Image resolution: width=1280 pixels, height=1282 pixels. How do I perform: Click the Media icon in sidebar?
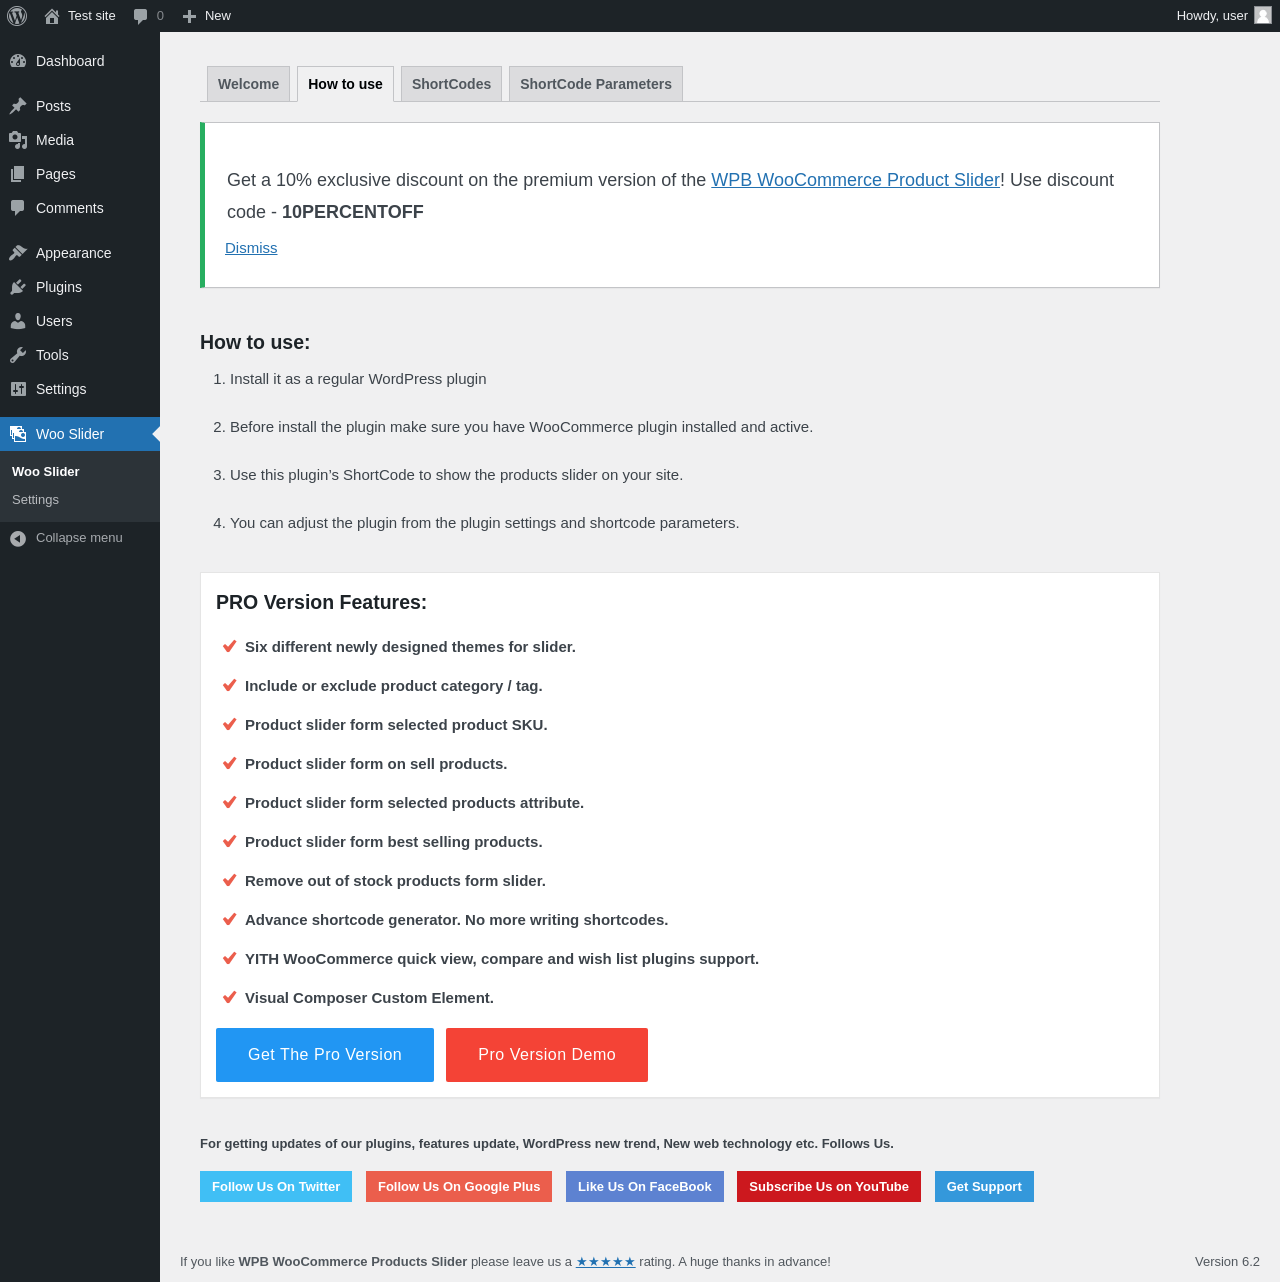pyautogui.click(x=18, y=140)
